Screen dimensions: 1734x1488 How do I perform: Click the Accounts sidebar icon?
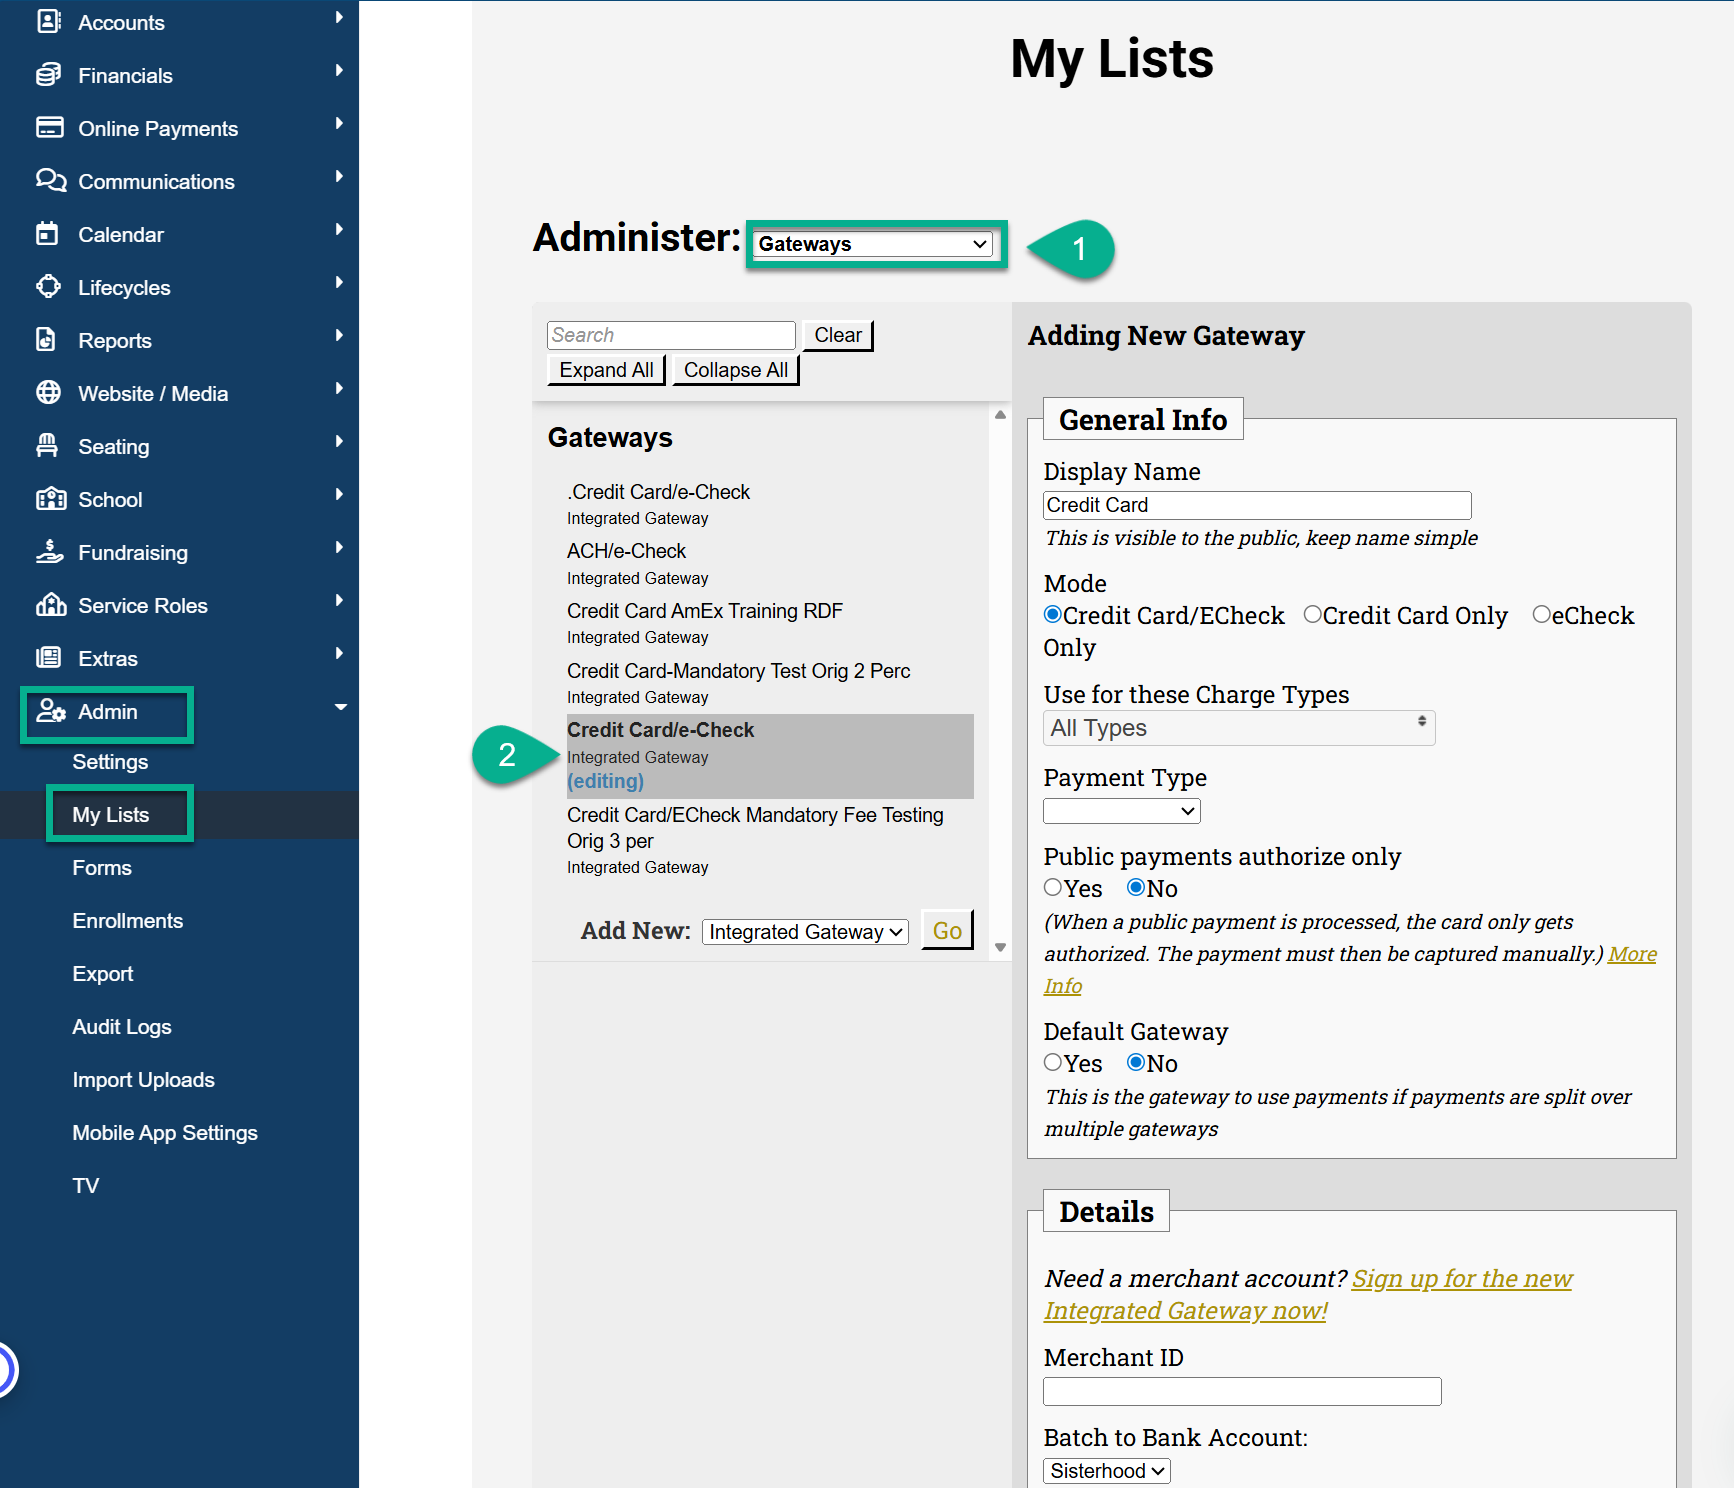click(48, 21)
